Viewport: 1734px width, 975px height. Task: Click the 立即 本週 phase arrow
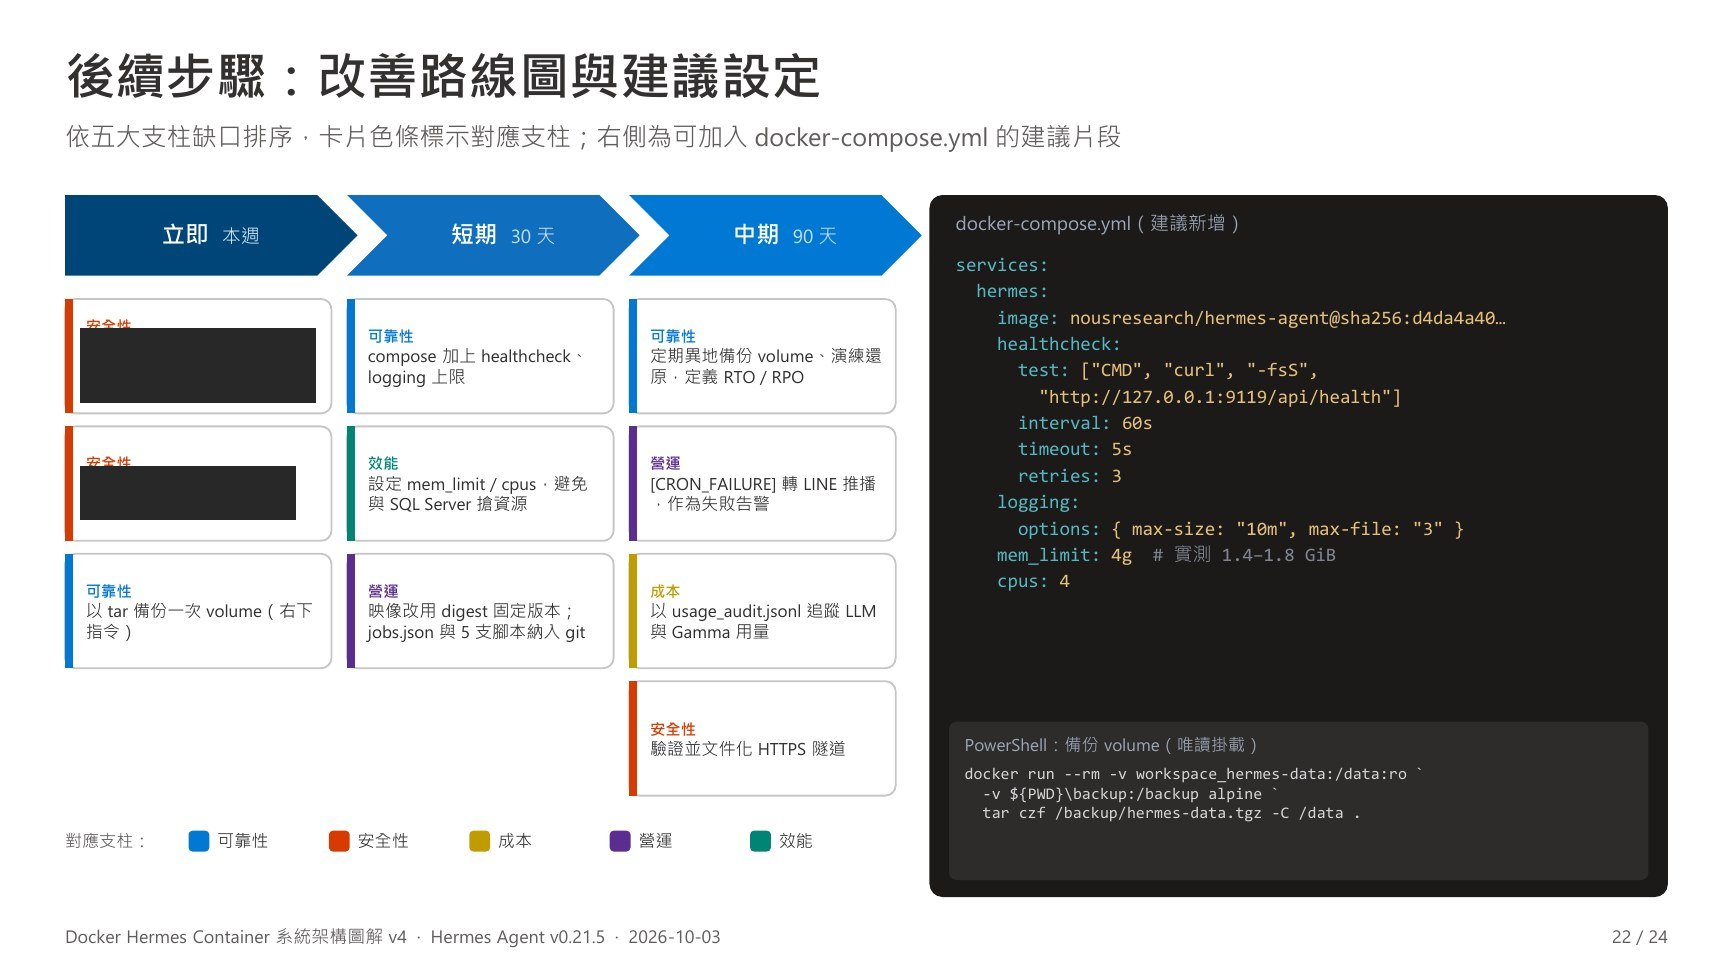tap(210, 235)
